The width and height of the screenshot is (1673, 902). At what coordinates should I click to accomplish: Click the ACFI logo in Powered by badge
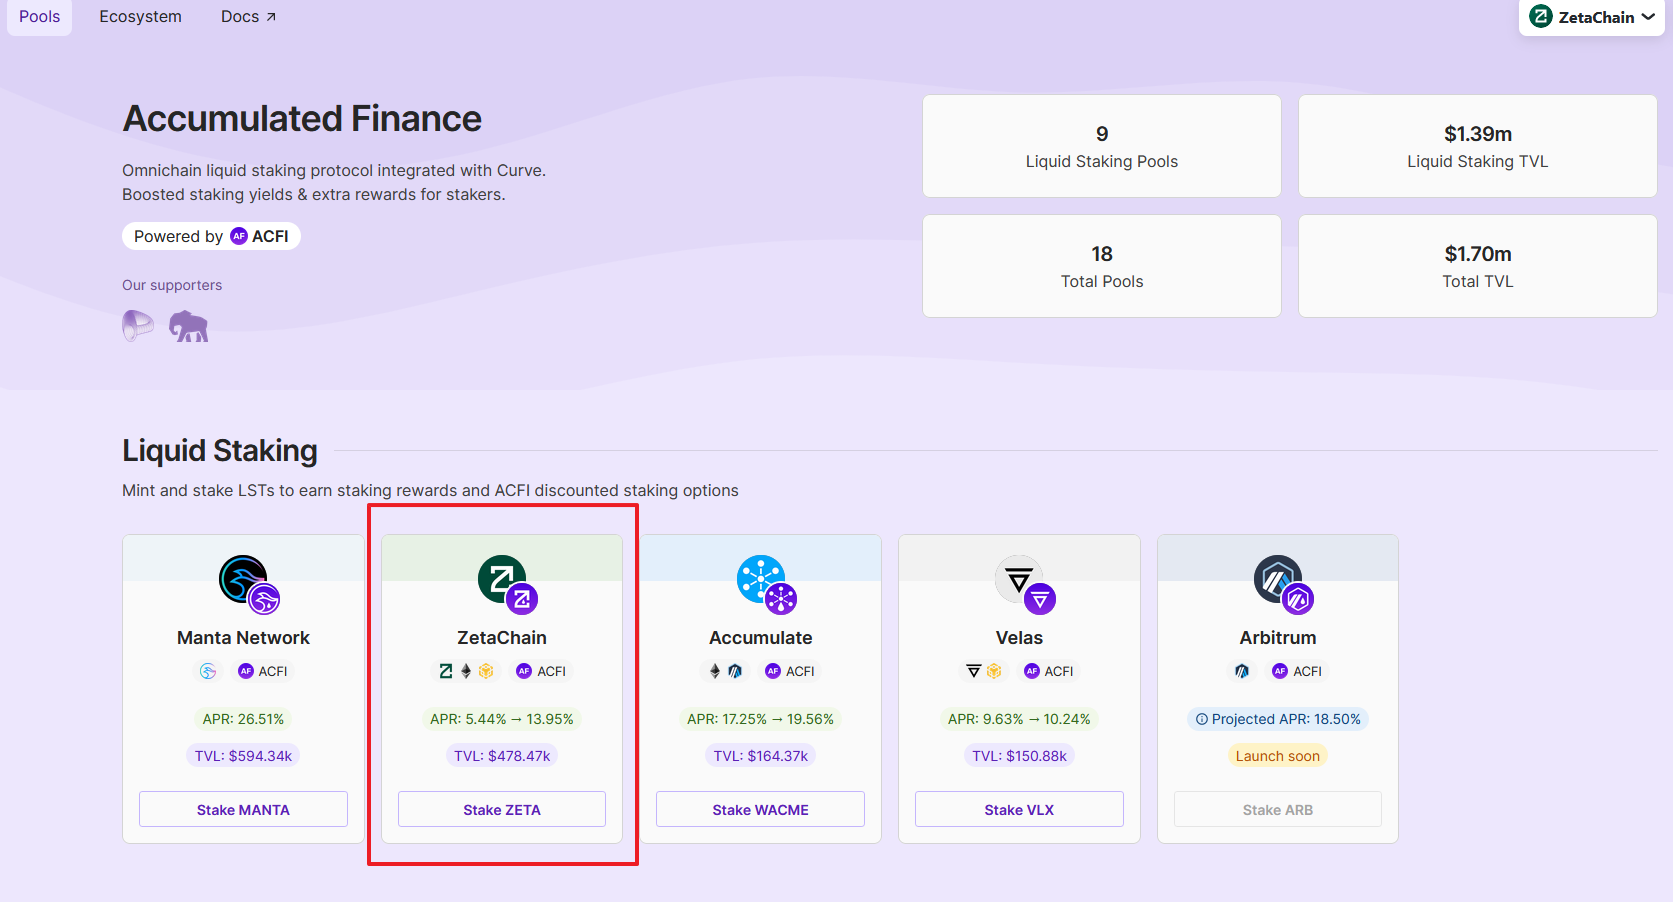coord(239,236)
